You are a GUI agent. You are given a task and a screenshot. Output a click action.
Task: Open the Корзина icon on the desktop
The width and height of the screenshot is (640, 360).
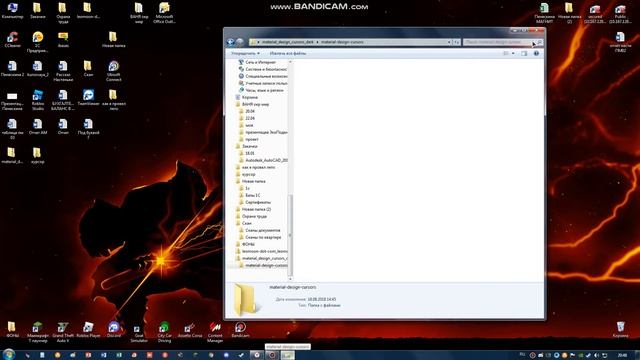pyautogui.click(x=620, y=330)
